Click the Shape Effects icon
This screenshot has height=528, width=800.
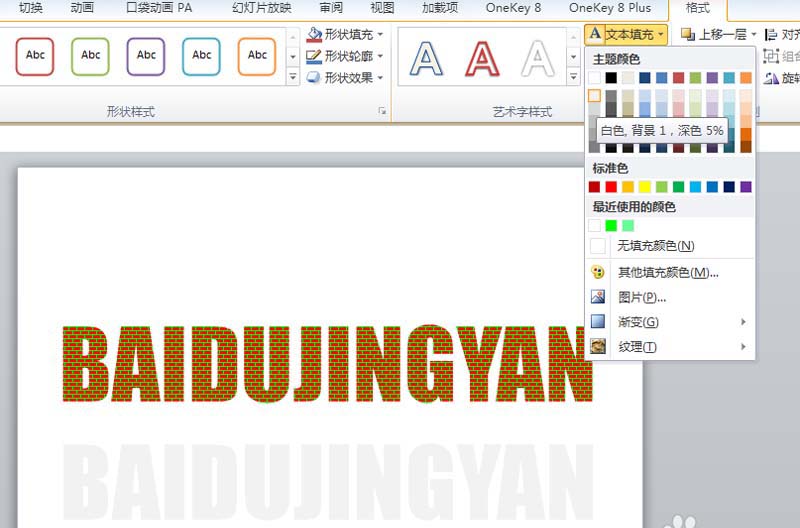pyautogui.click(x=314, y=78)
